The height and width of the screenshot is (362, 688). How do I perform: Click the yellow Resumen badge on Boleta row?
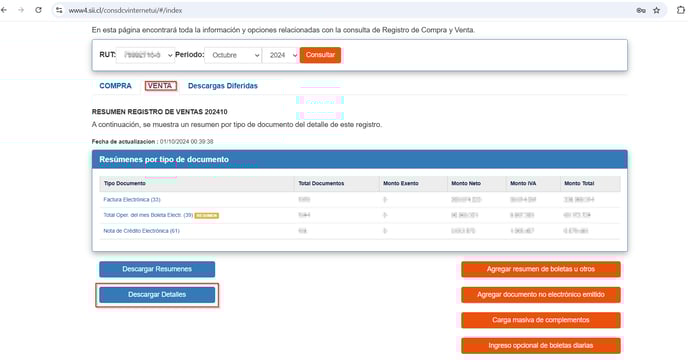[x=207, y=216]
